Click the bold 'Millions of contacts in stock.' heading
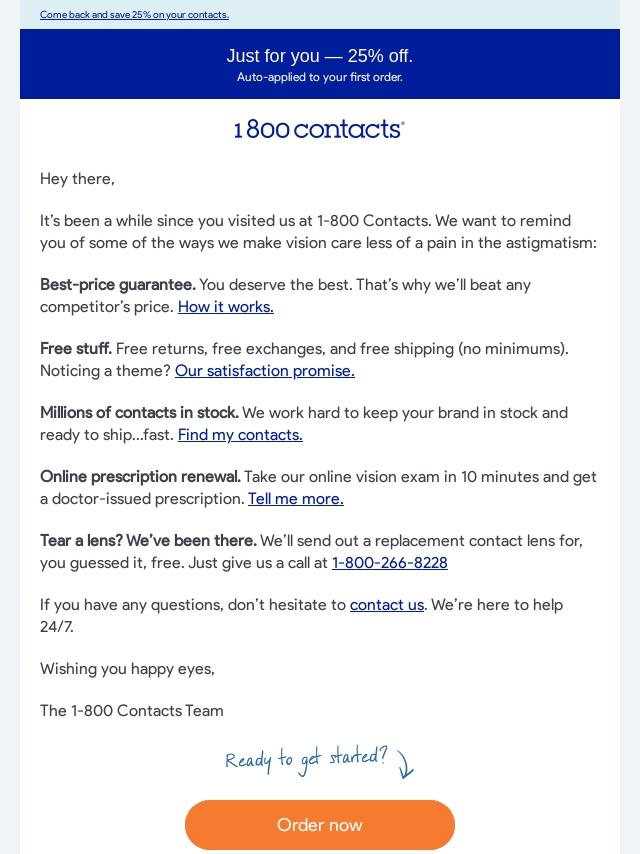Viewport: 640px width, 854px height. (x=139, y=413)
